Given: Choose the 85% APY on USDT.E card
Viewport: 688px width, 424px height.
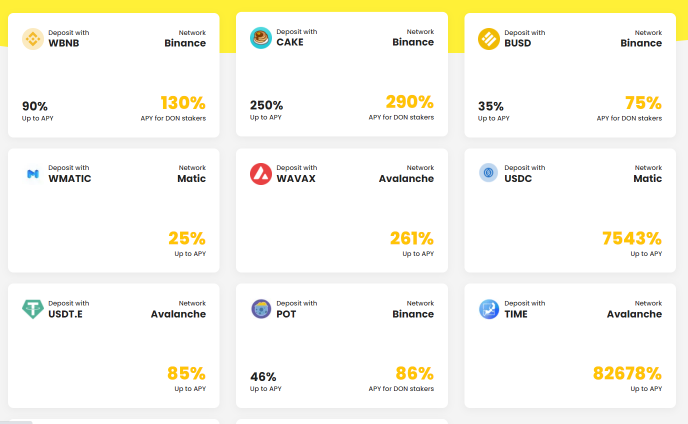Looking at the screenshot, I should pyautogui.click(x=186, y=374).
